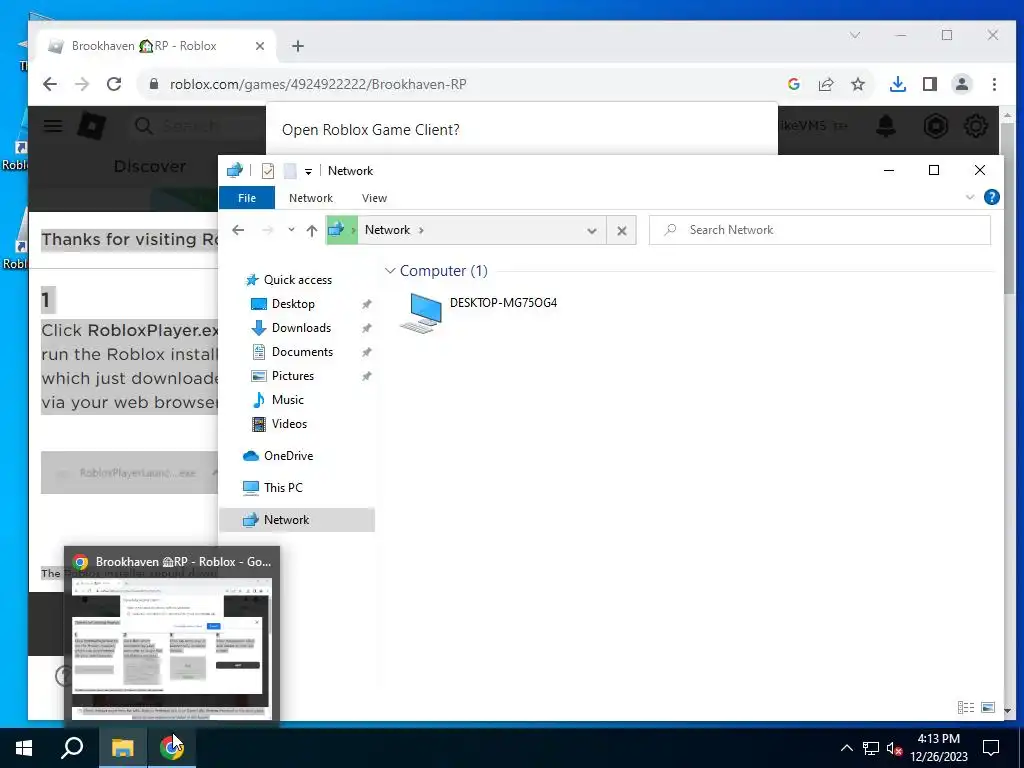Open the View ribbon tab
The height and width of the screenshot is (768, 1024).
(374, 198)
